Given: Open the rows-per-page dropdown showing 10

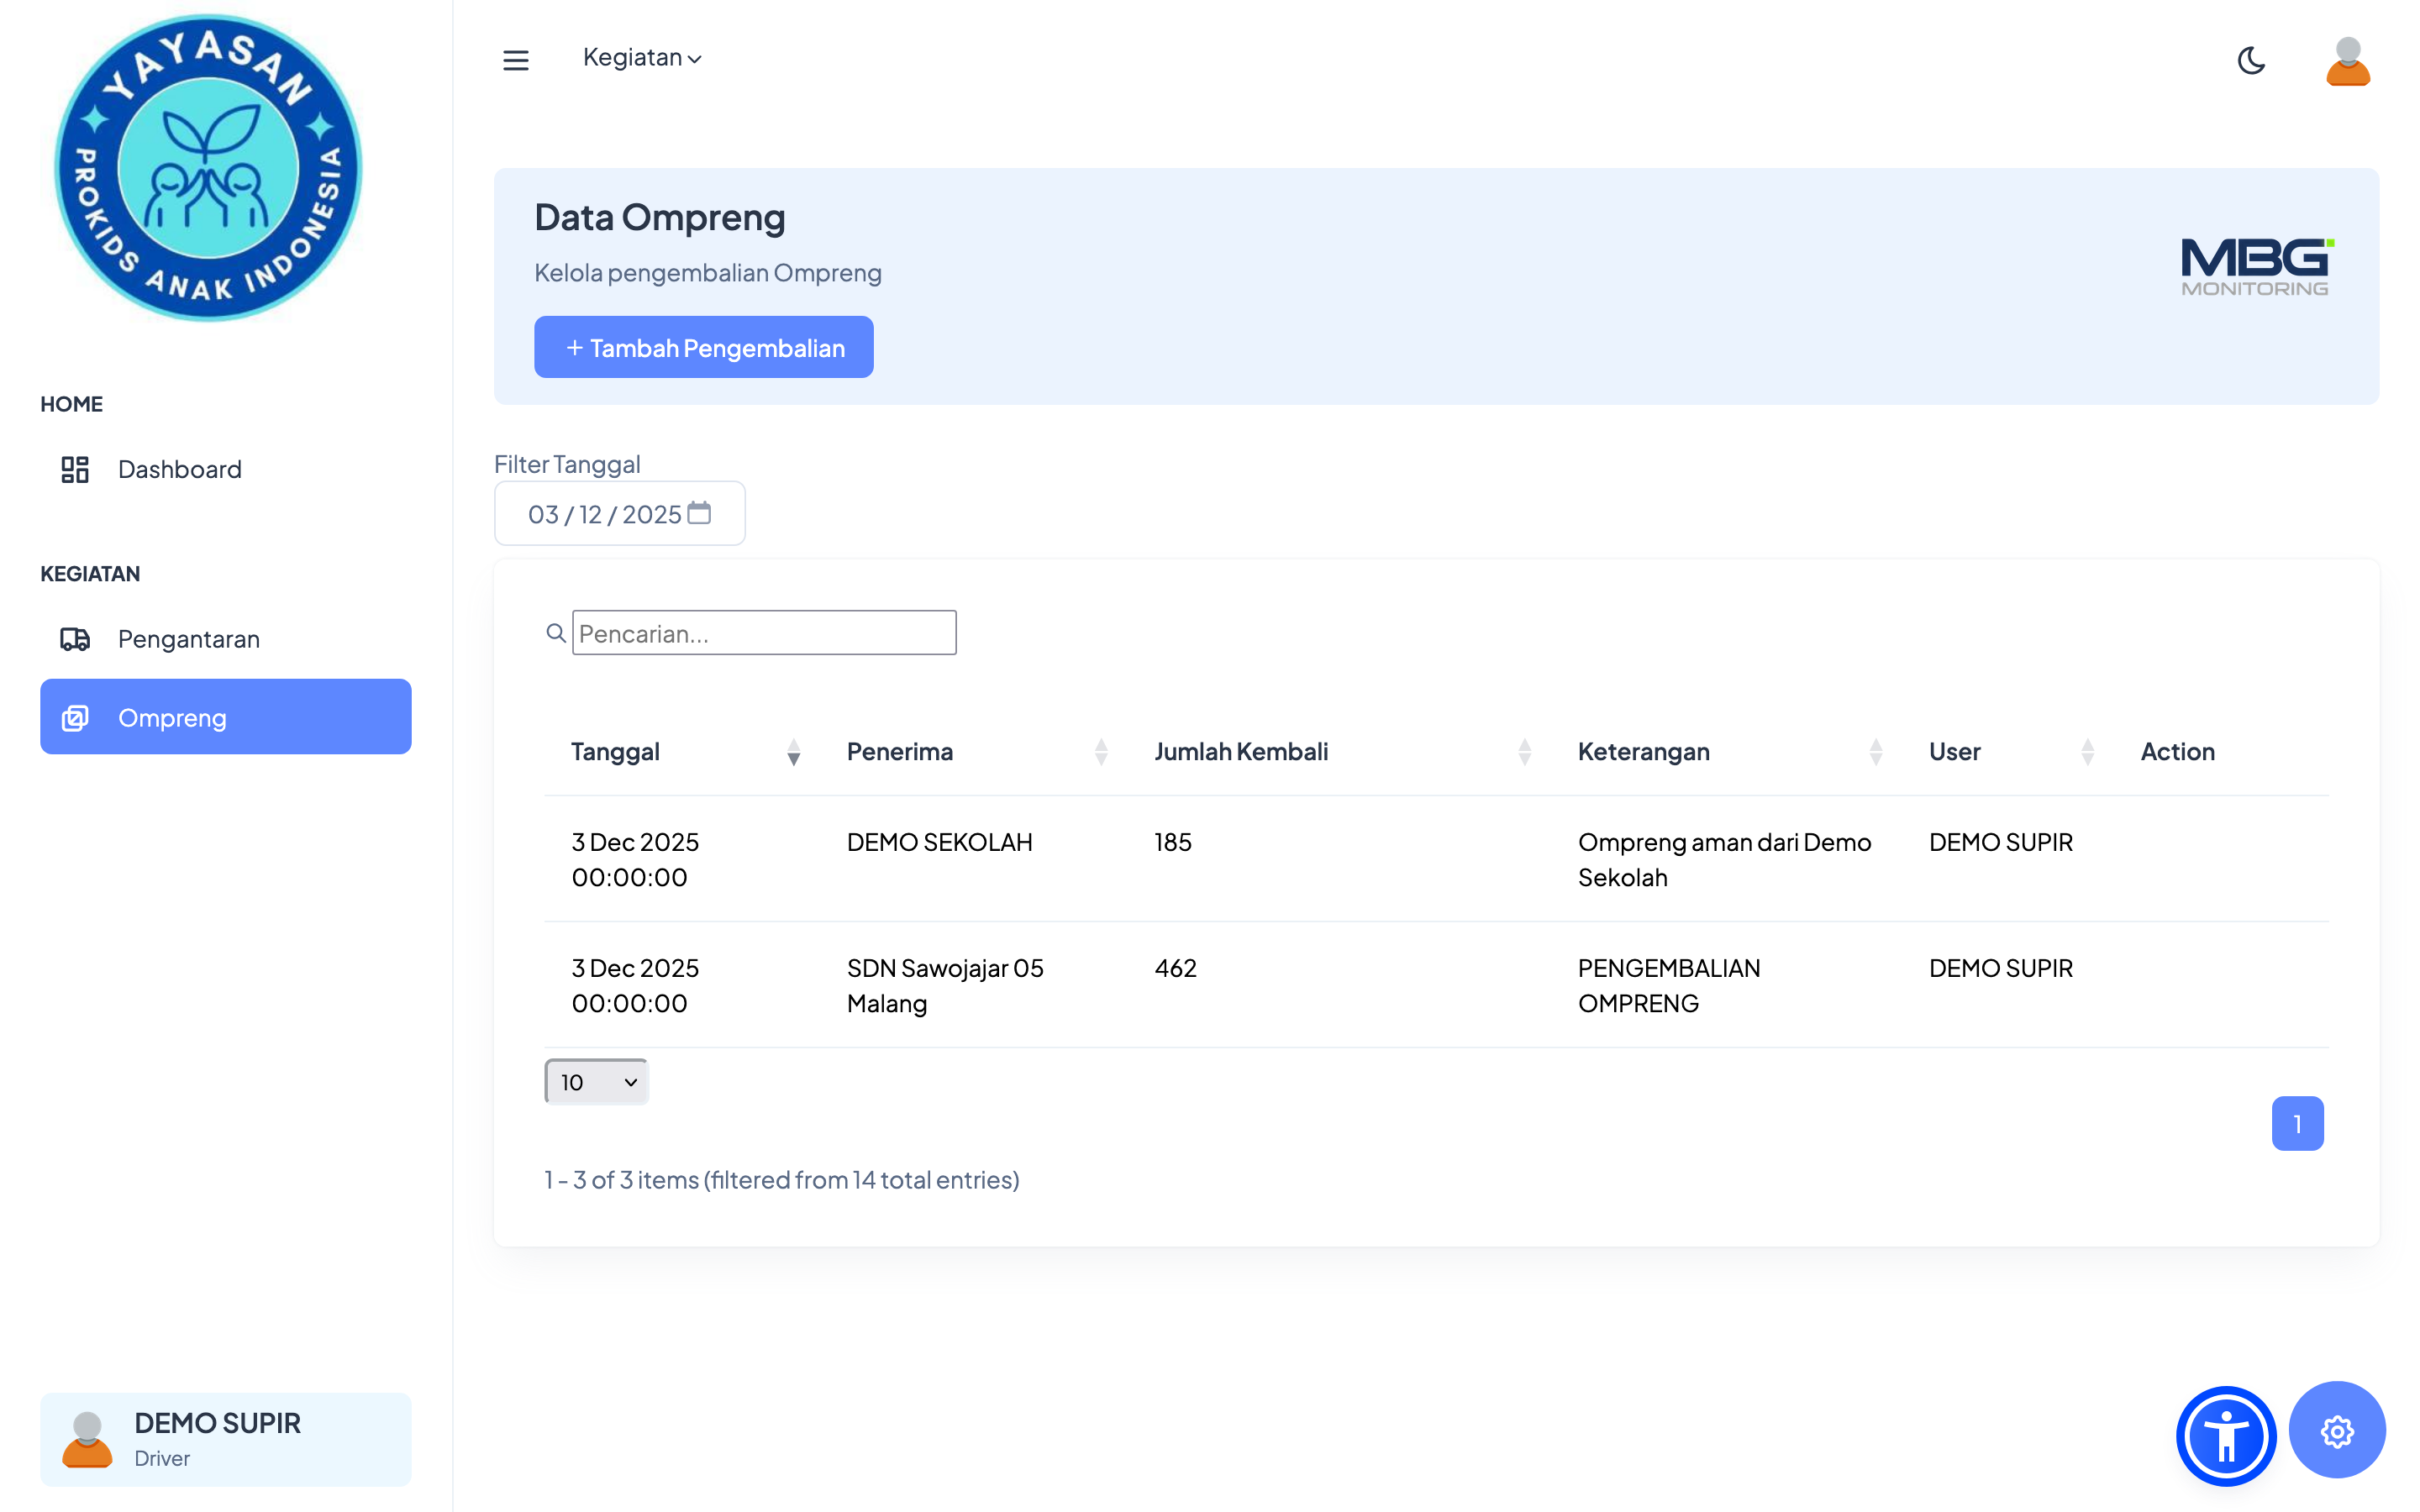Looking at the screenshot, I should (x=597, y=1082).
